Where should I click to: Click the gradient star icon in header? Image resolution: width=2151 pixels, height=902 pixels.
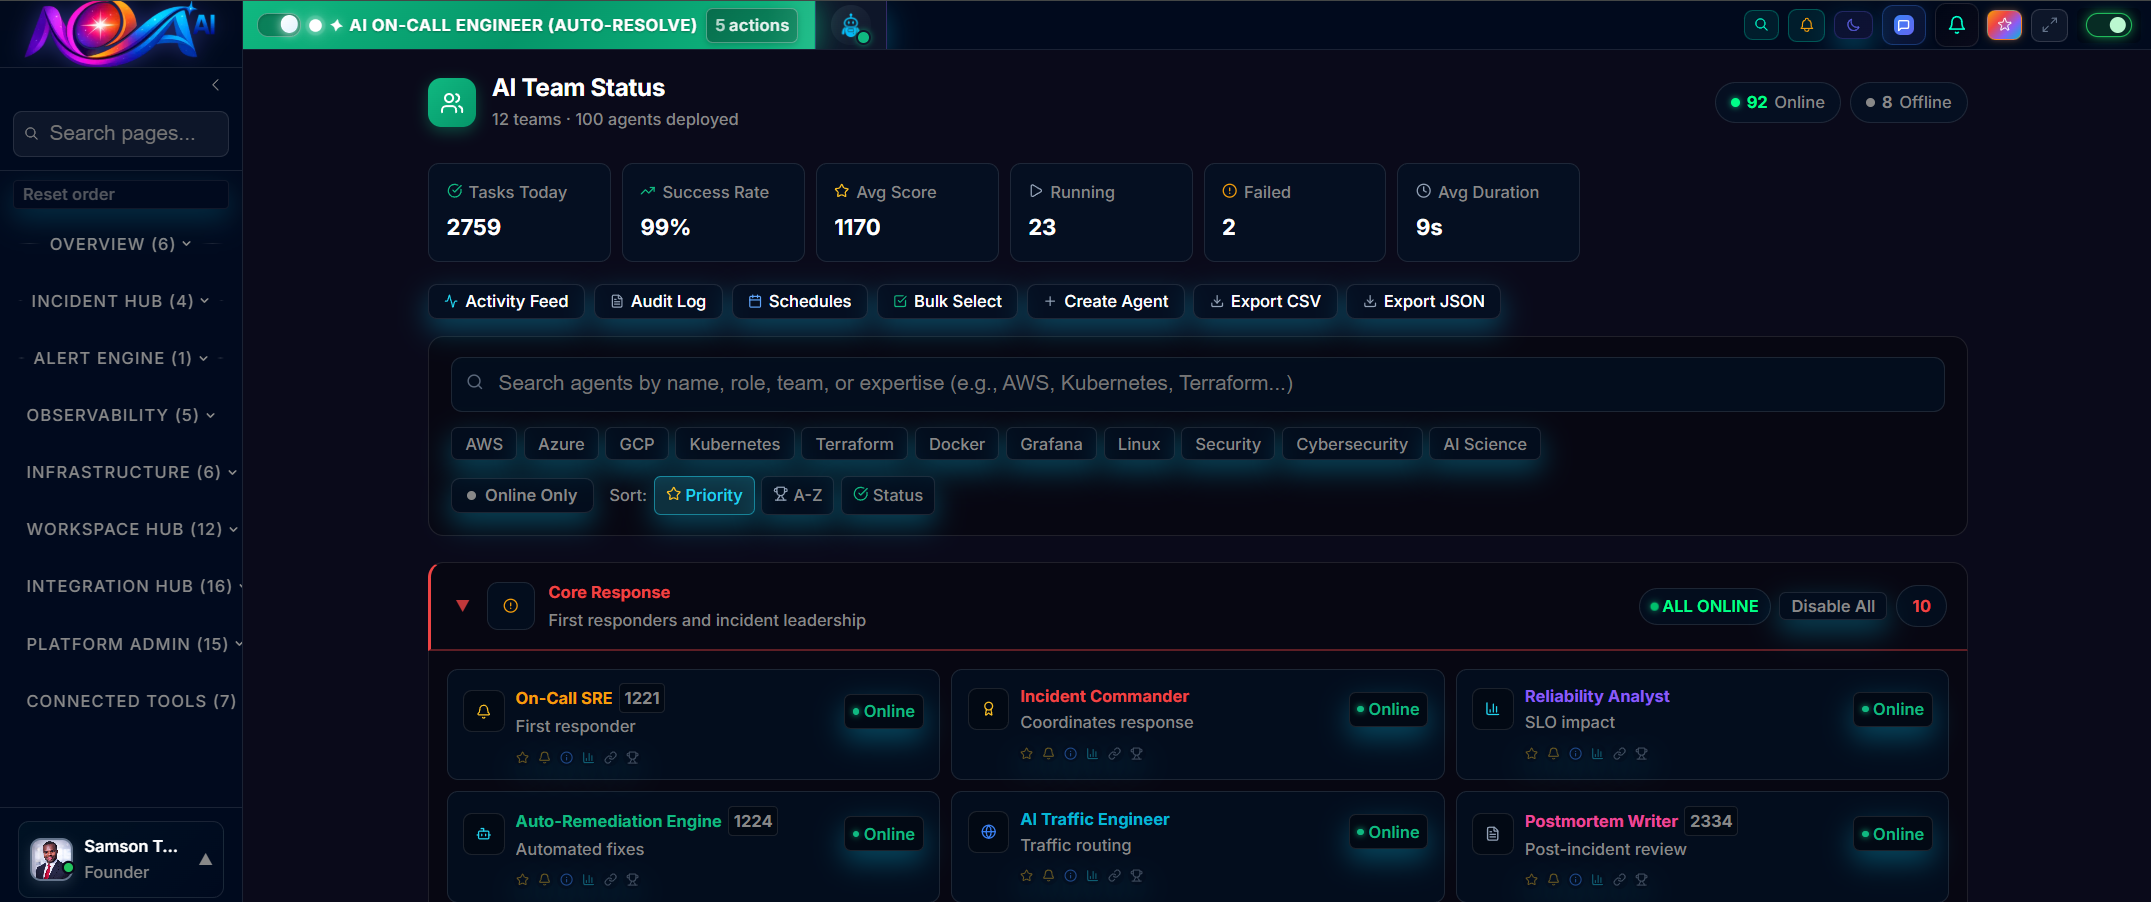2005,25
